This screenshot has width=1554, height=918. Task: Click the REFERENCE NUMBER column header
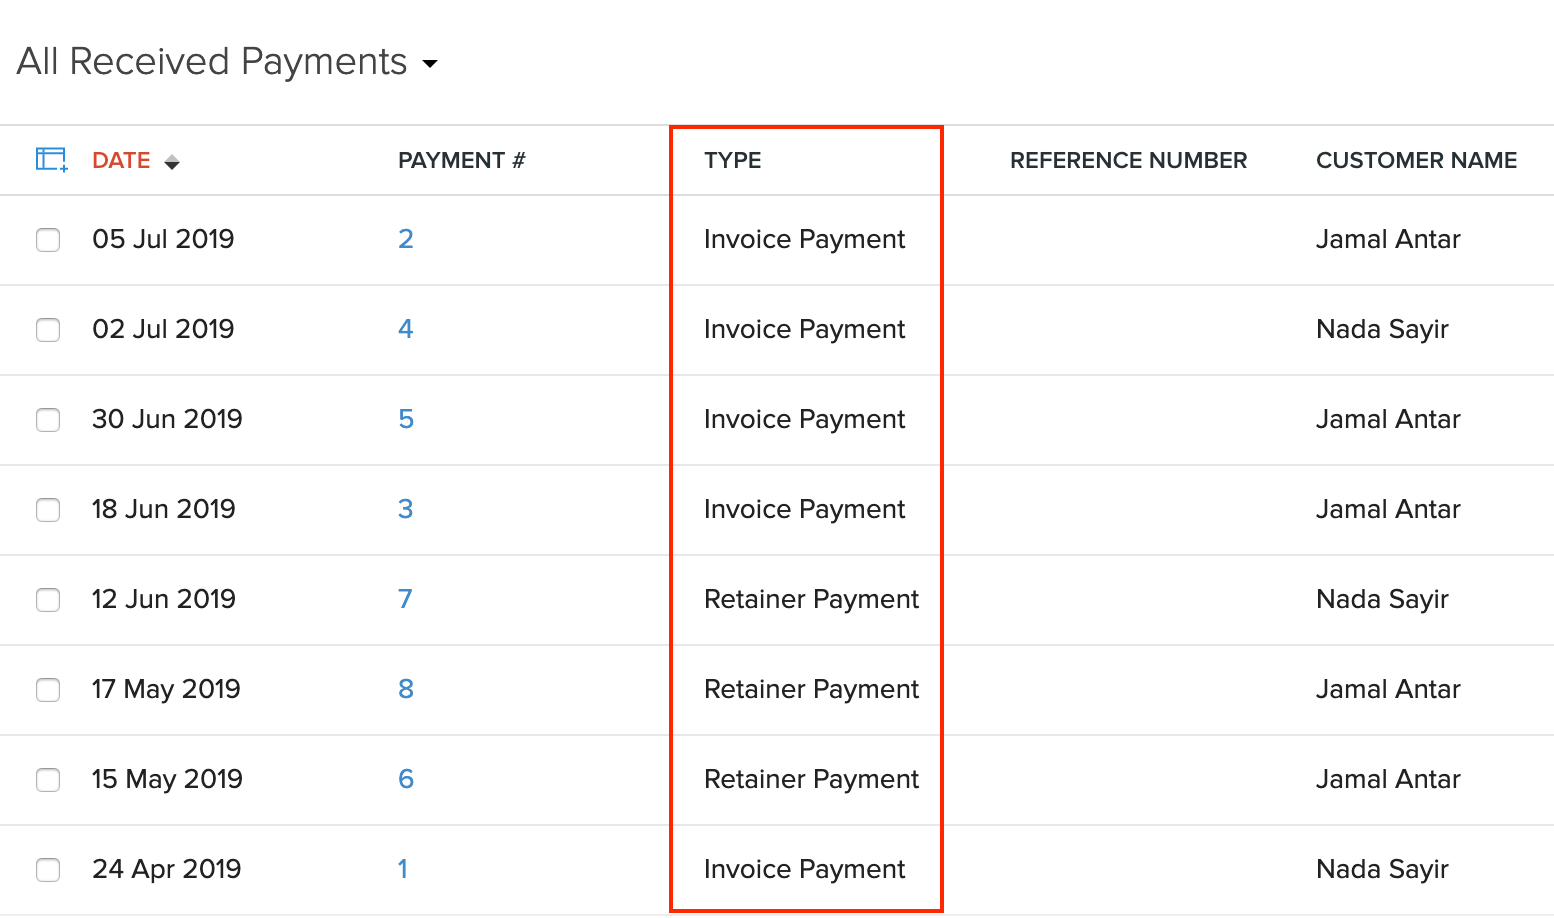pos(1128,159)
